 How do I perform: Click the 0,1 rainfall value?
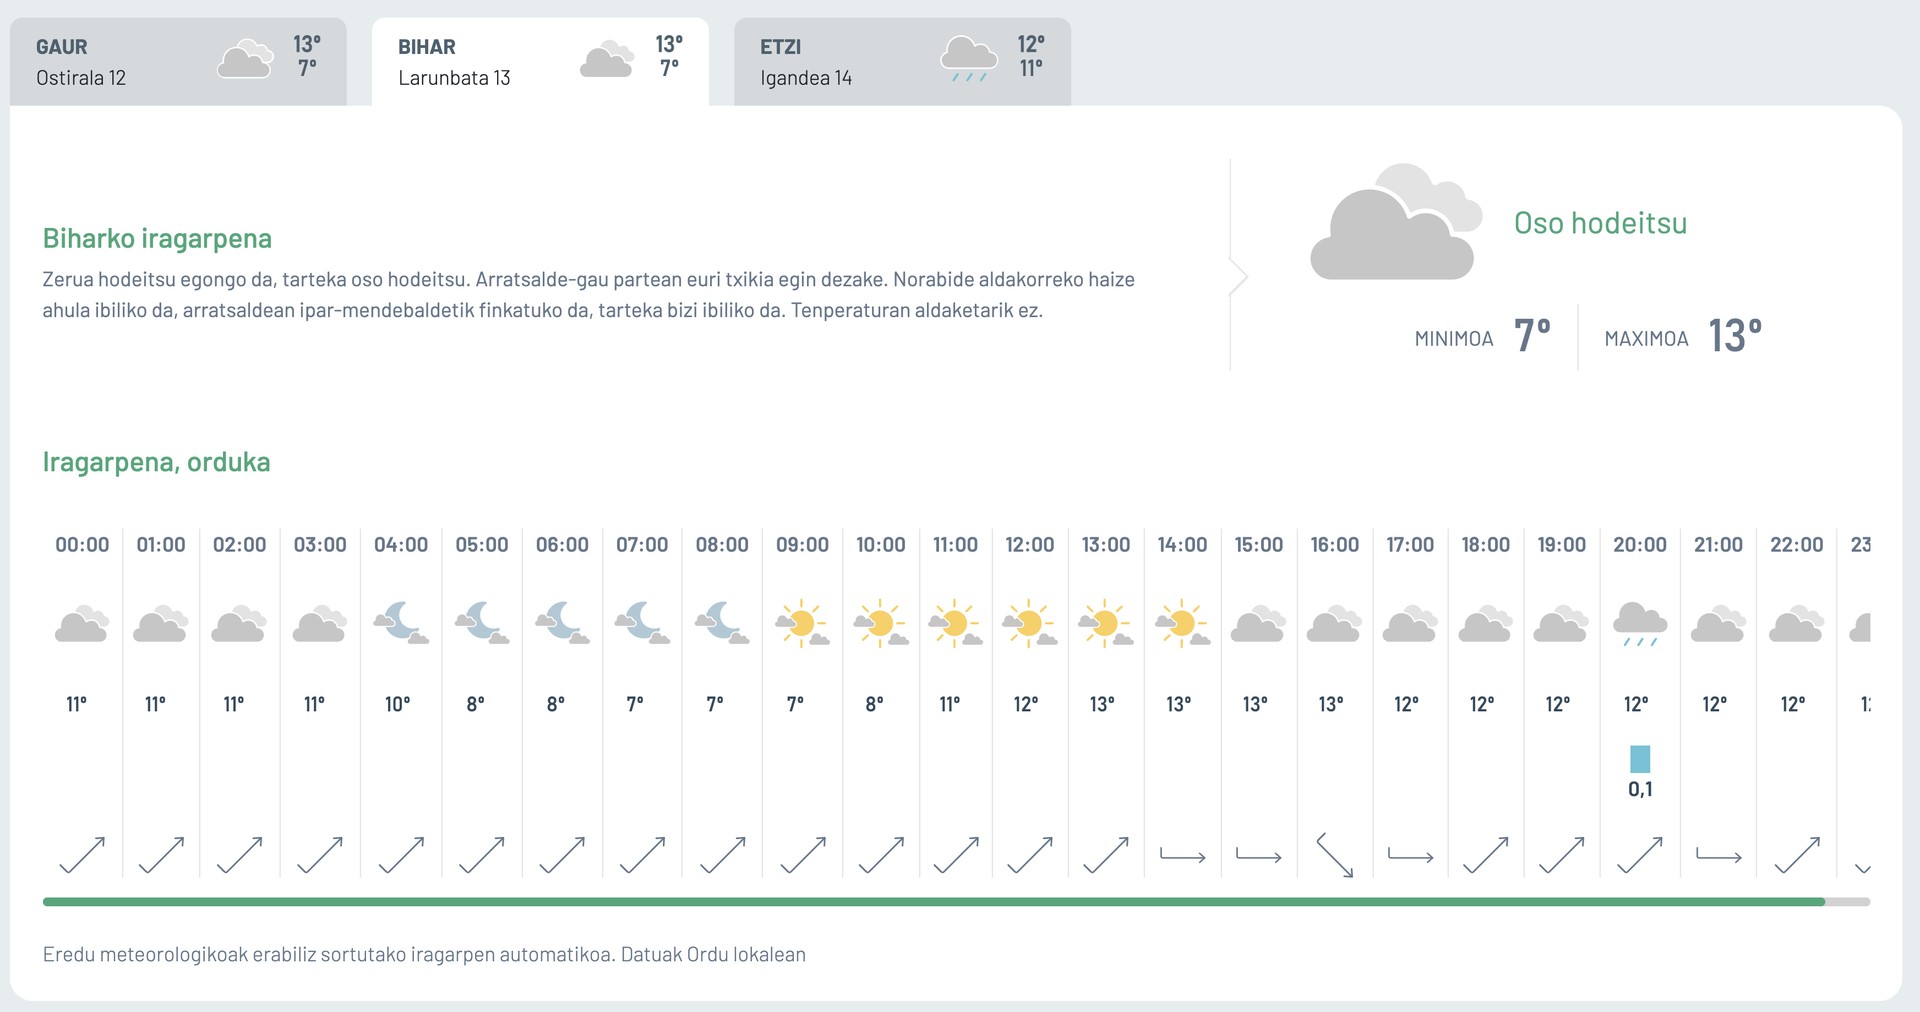point(1640,789)
